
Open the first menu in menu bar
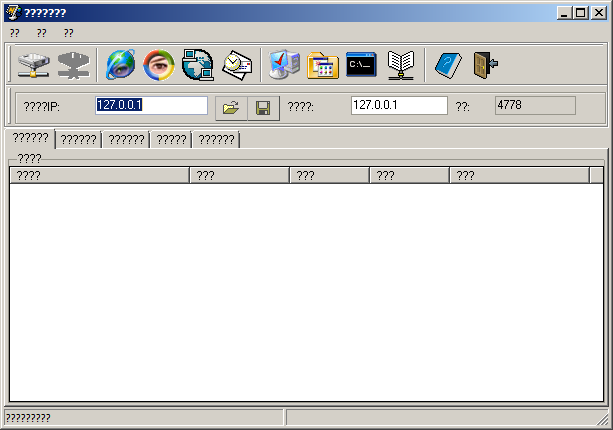pos(15,33)
